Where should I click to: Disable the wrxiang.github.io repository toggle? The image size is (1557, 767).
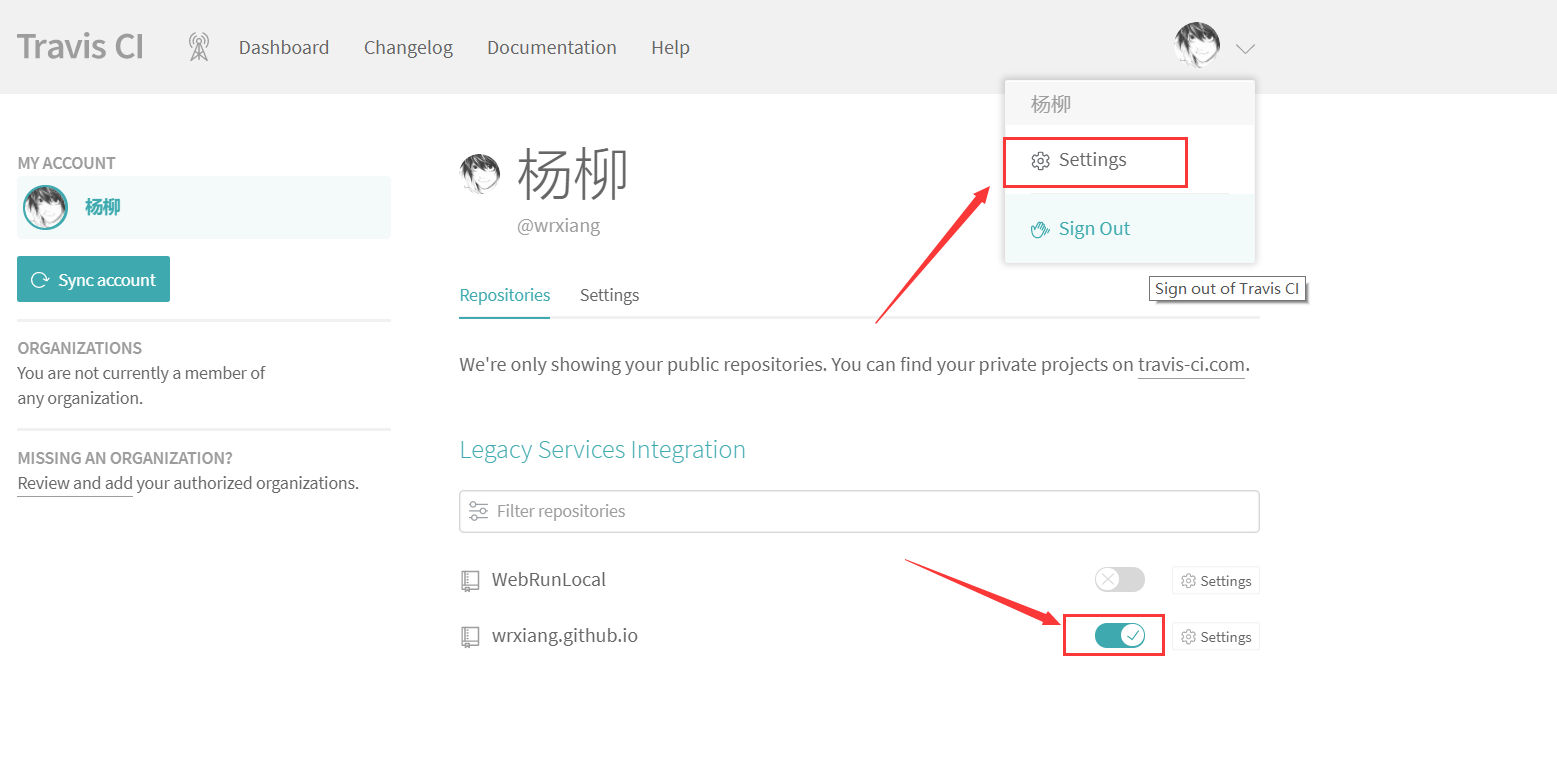tap(1119, 635)
